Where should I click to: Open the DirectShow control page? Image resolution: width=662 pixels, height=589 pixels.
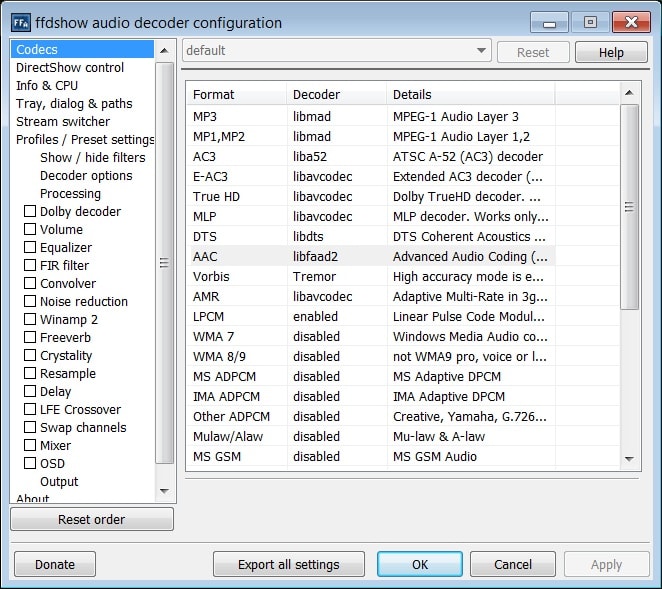[70, 68]
